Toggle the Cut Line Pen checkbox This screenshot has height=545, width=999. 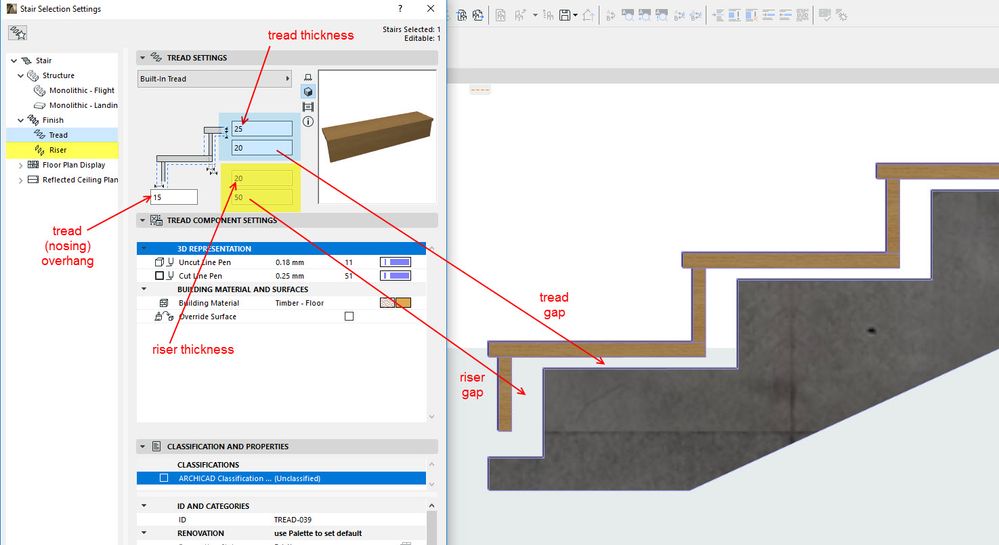(x=159, y=275)
